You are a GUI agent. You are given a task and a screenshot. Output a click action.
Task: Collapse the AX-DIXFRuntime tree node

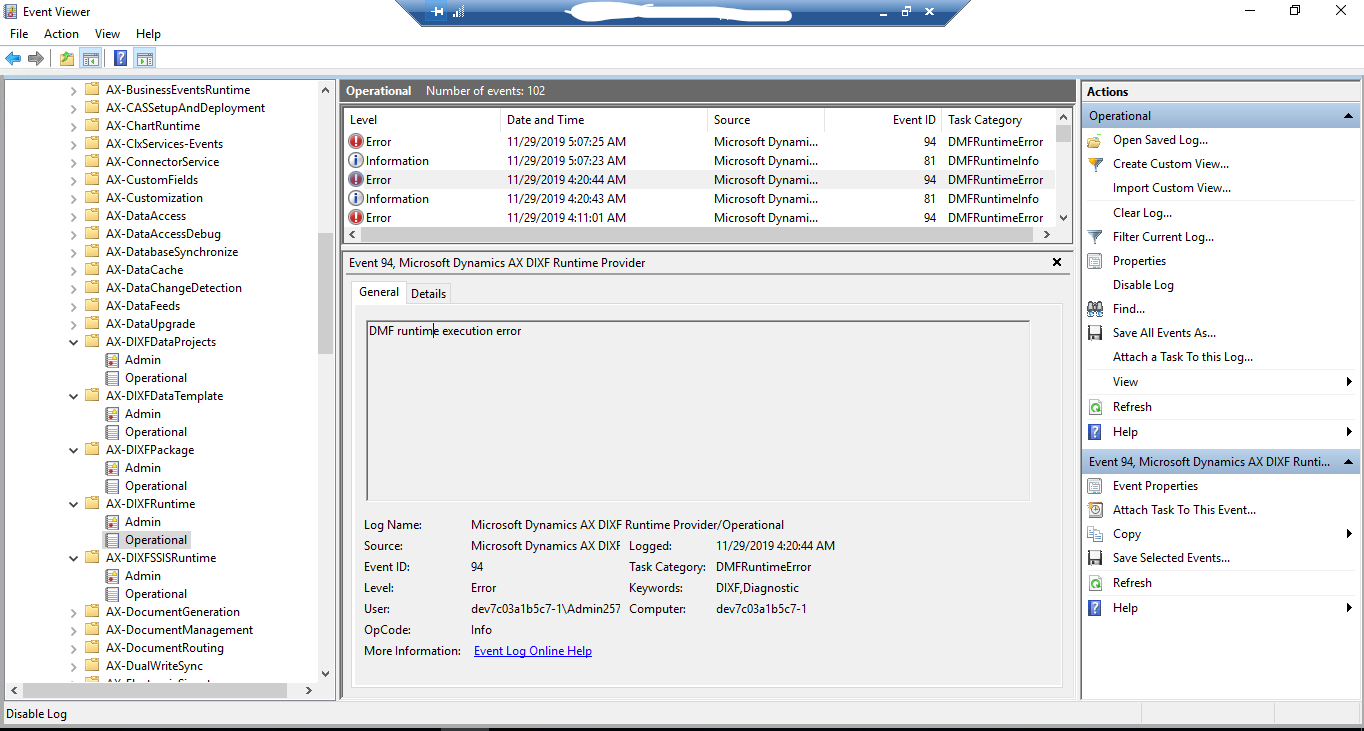pos(73,504)
